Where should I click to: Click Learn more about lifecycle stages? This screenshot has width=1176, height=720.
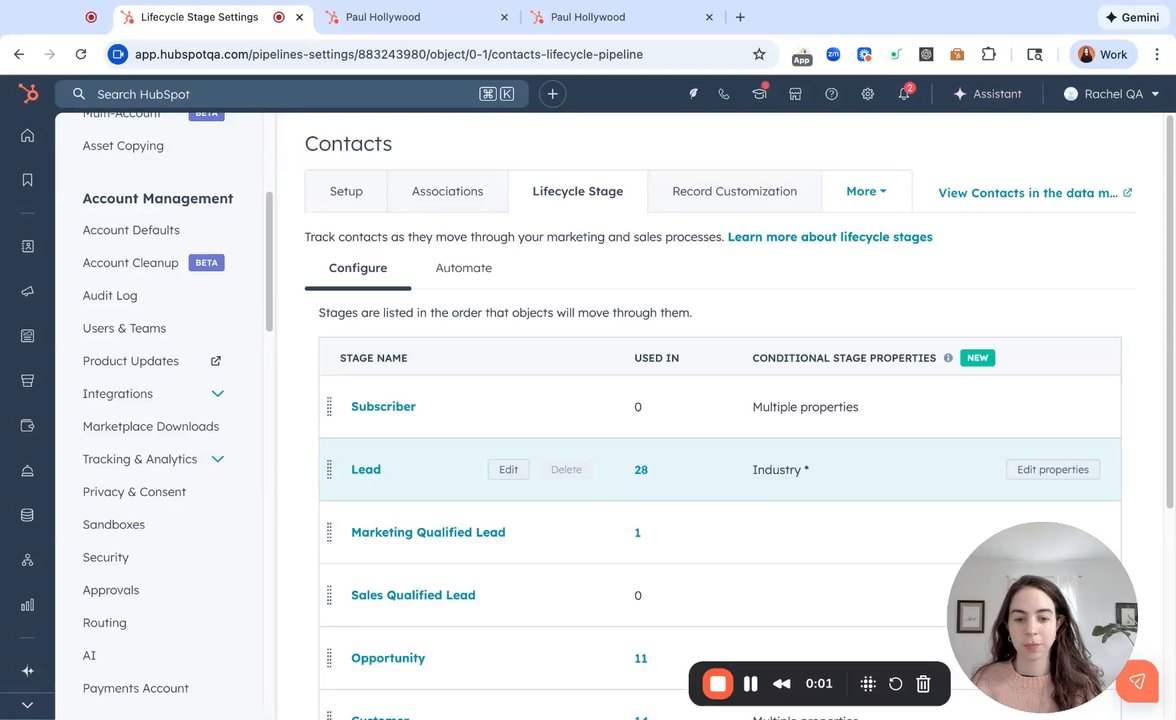(830, 237)
